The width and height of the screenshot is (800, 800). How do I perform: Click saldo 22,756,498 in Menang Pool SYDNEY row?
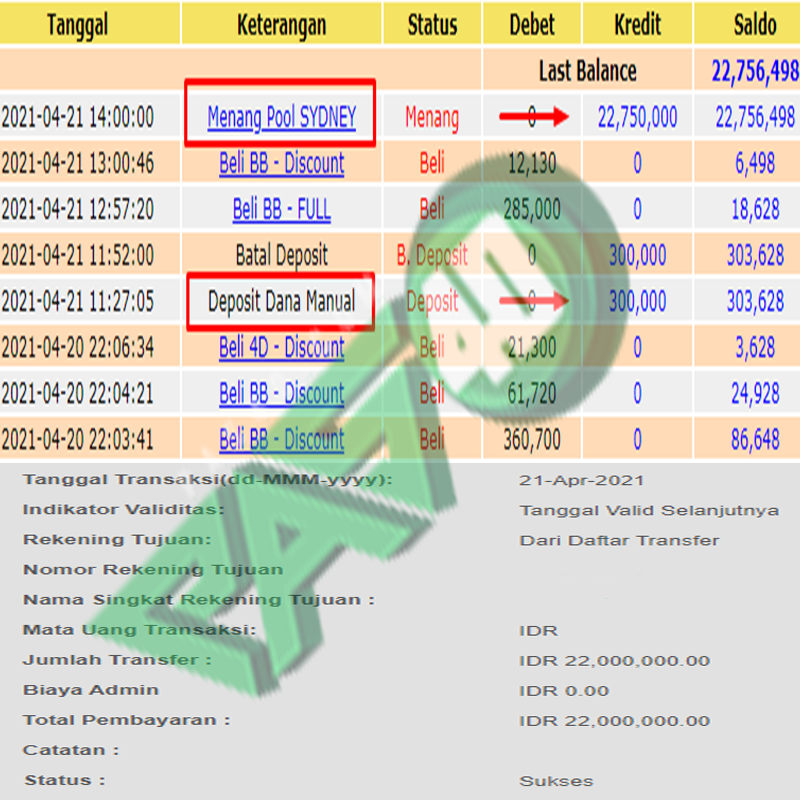[755, 117]
